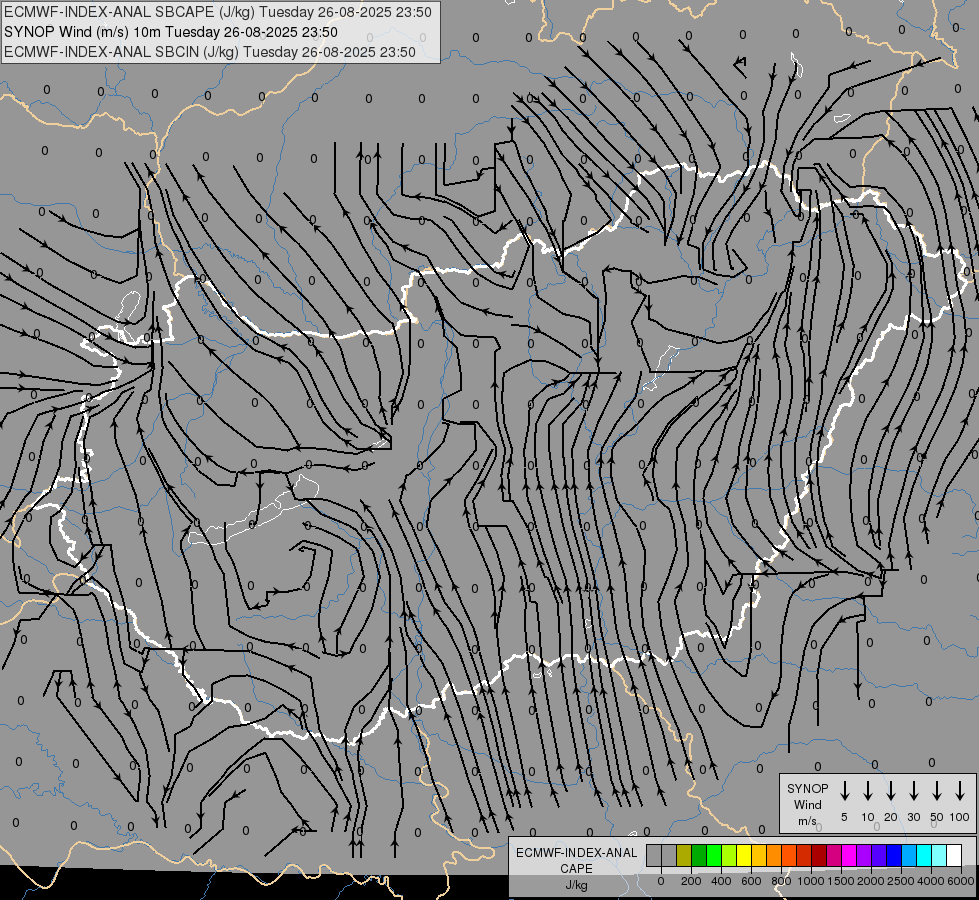This screenshot has height=900, width=979.
Task: Select the ECMWF-INDEX-ANAL SBCAPE title line
Action: [217, 12]
